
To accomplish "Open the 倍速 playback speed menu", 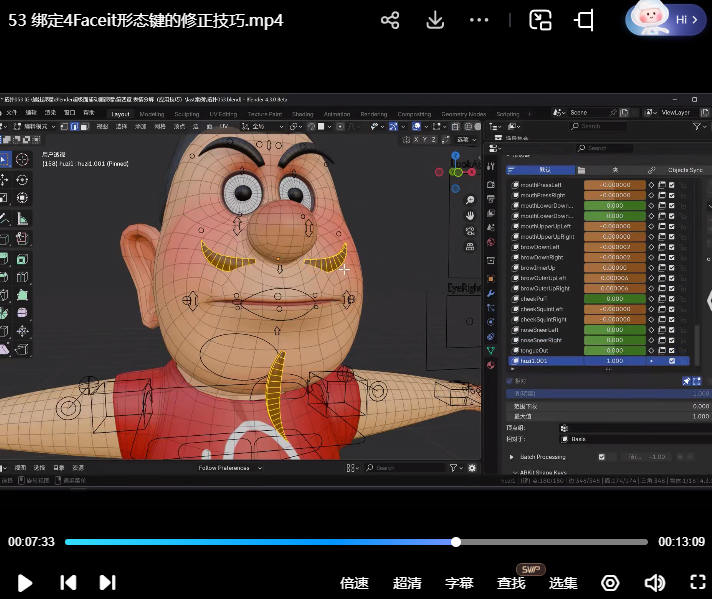I will point(355,583).
